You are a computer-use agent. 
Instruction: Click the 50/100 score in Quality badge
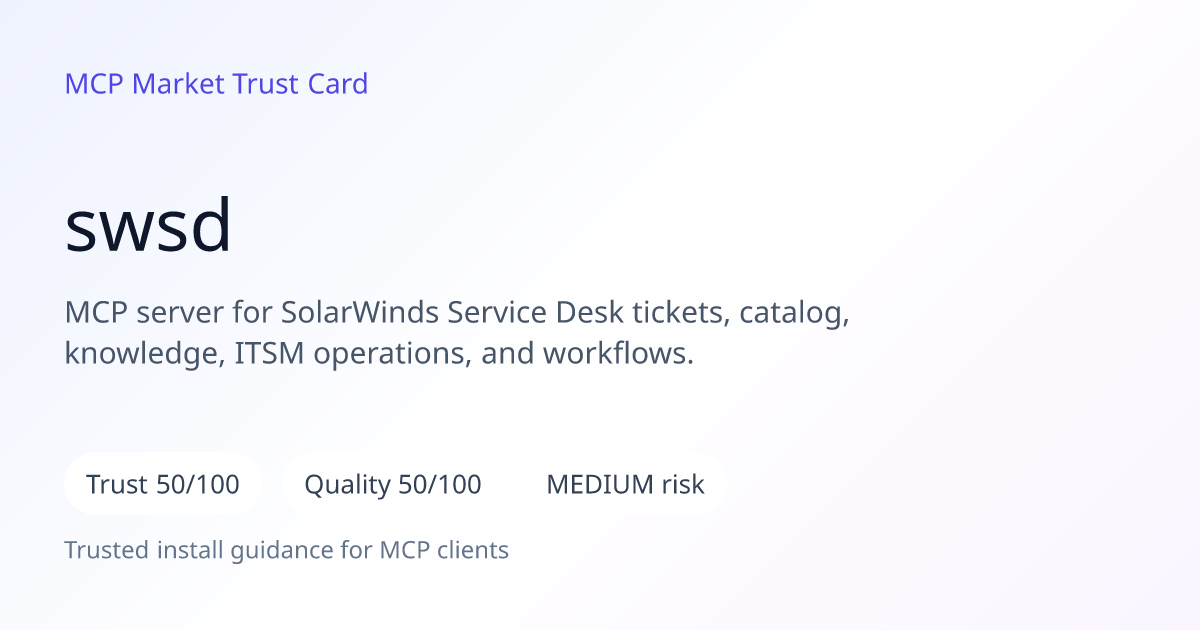click(x=440, y=485)
